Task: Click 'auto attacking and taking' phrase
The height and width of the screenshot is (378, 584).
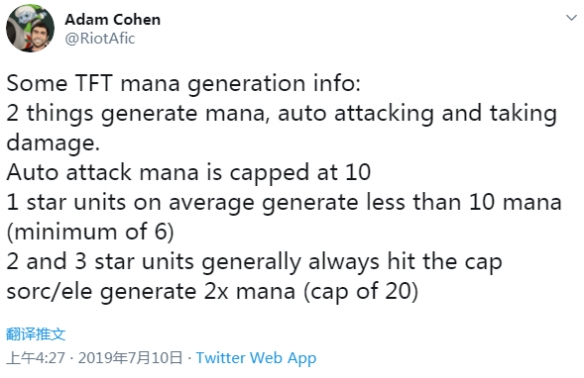Action: (417, 113)
